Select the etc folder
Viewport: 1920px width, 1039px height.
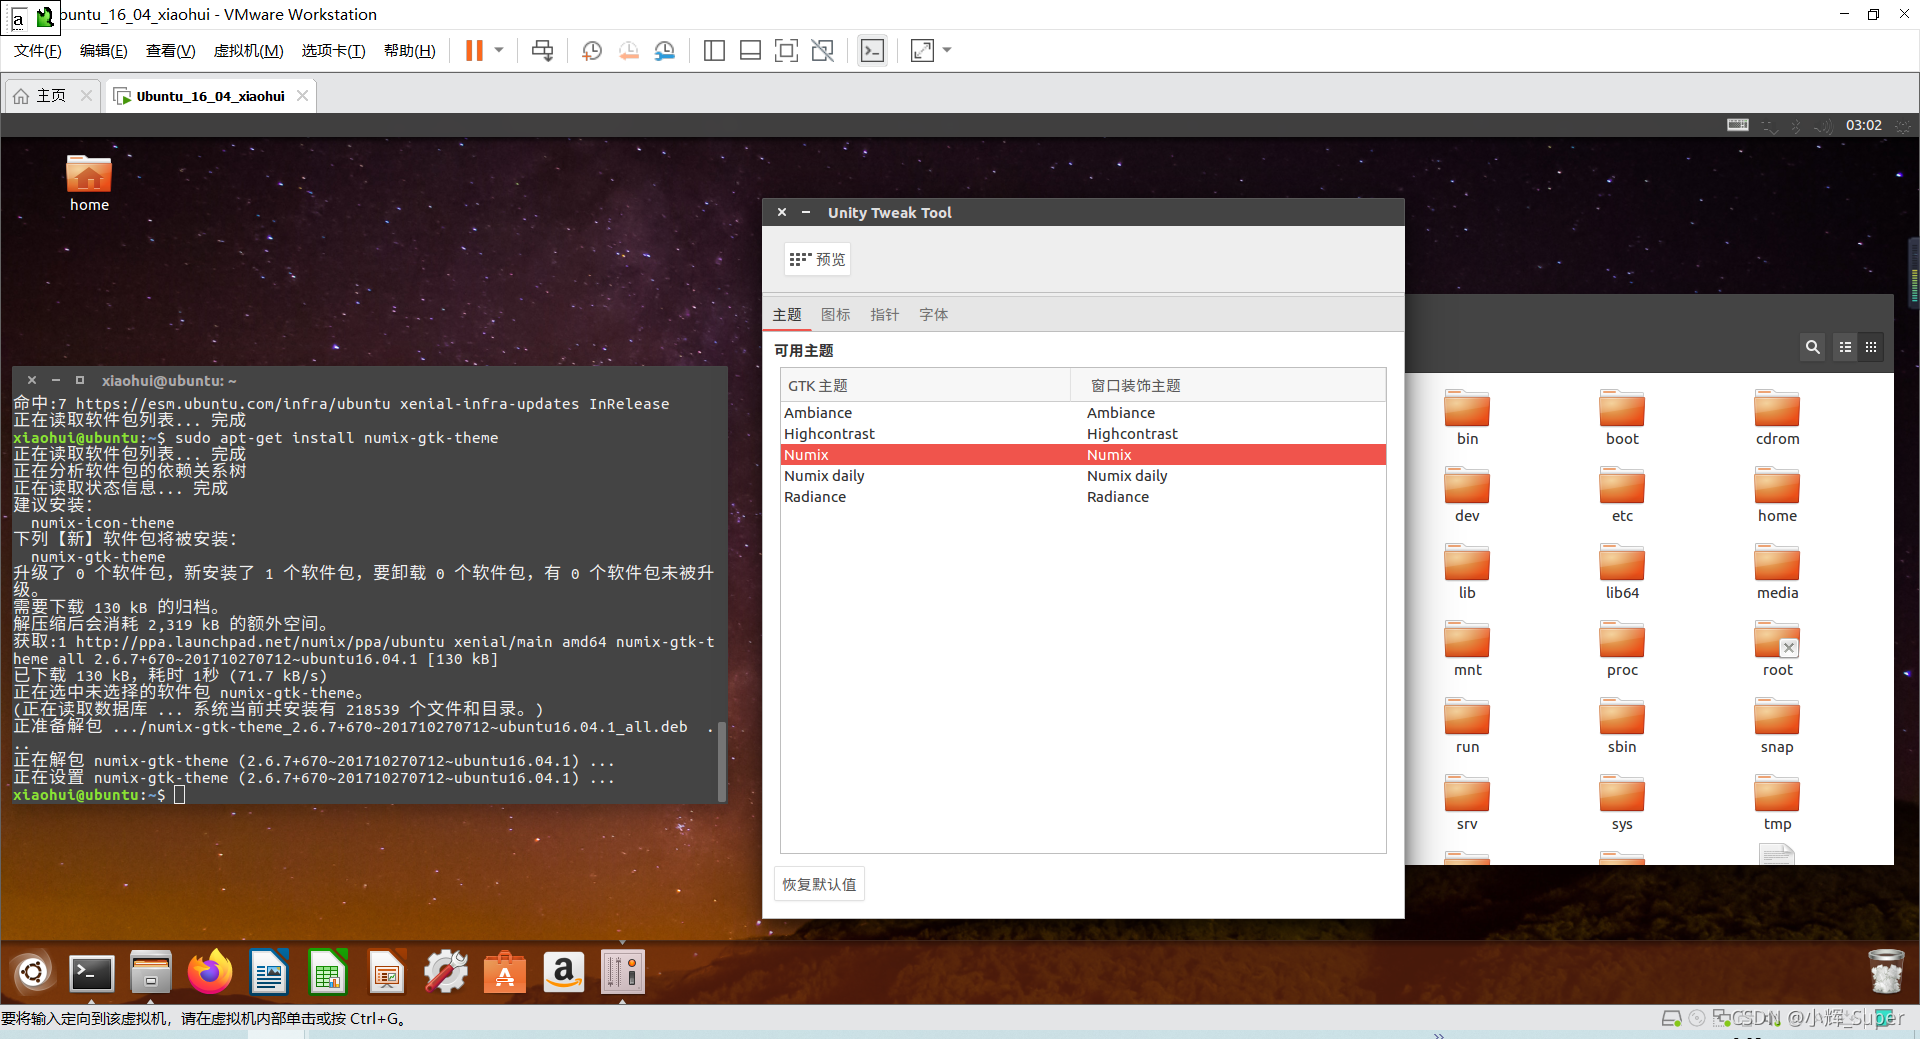(x=1622, y=494)
